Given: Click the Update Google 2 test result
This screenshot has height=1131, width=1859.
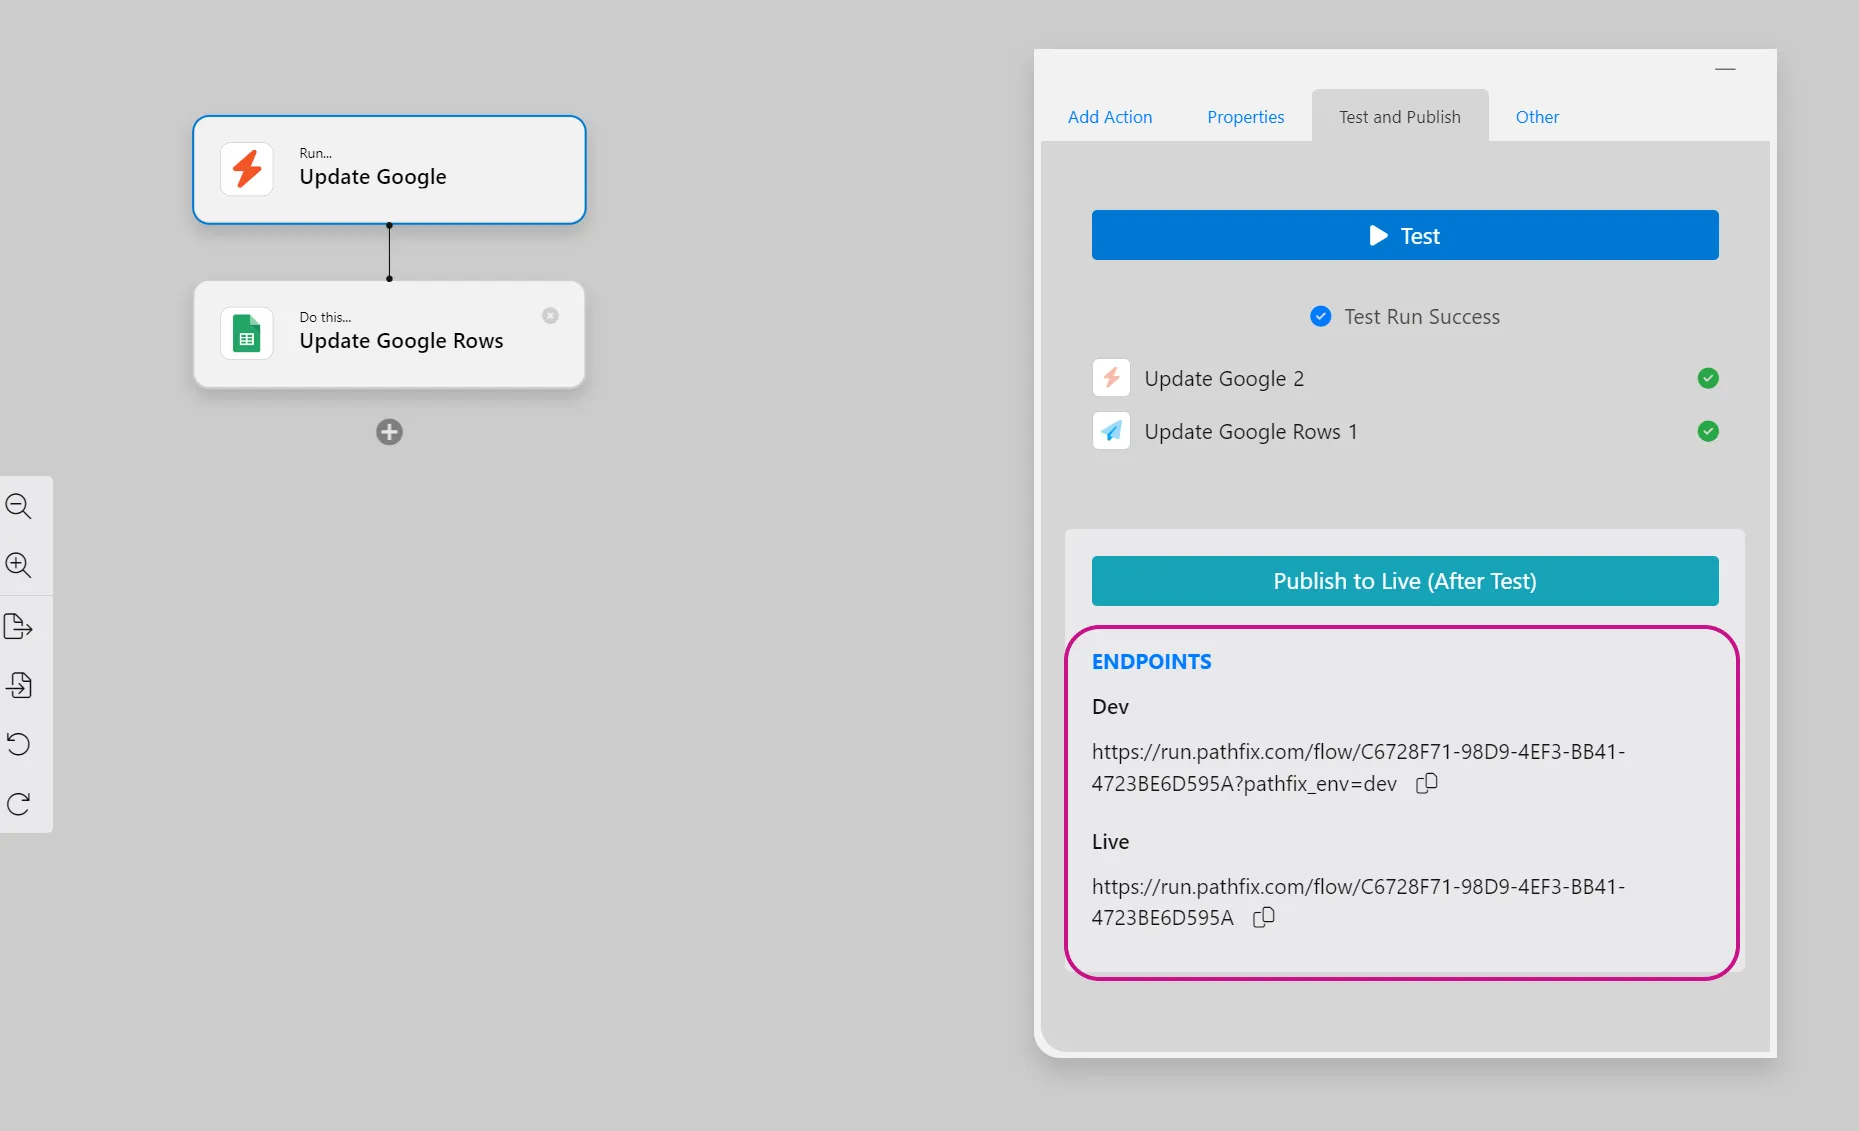Looking at the screenshot, I should pyautogui.click(x=1405, y=378).
